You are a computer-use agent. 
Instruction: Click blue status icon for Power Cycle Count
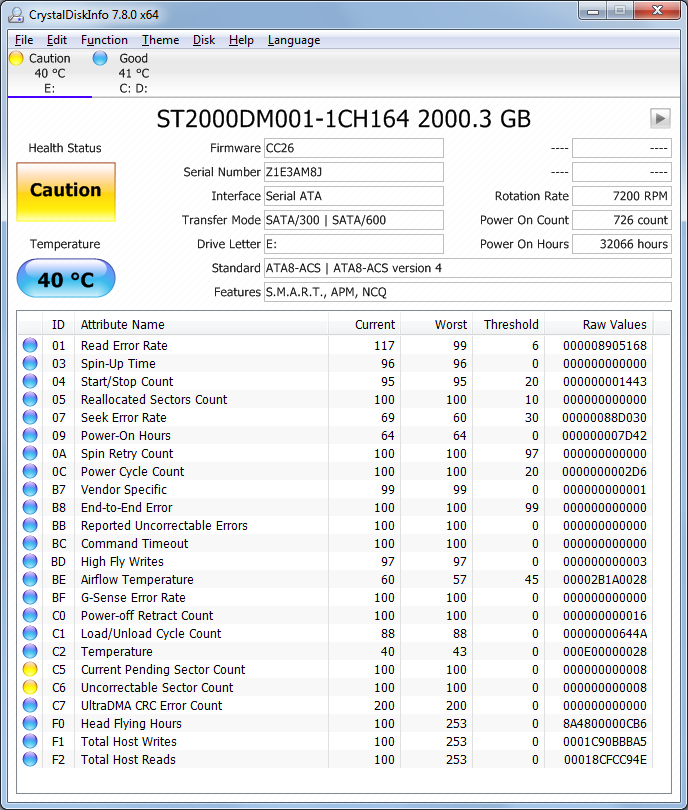tap(30, 471)
